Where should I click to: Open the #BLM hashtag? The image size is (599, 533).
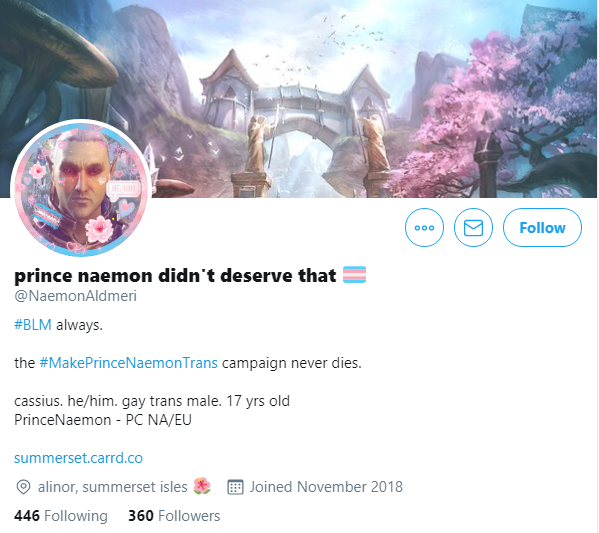[x=33, y=325]
